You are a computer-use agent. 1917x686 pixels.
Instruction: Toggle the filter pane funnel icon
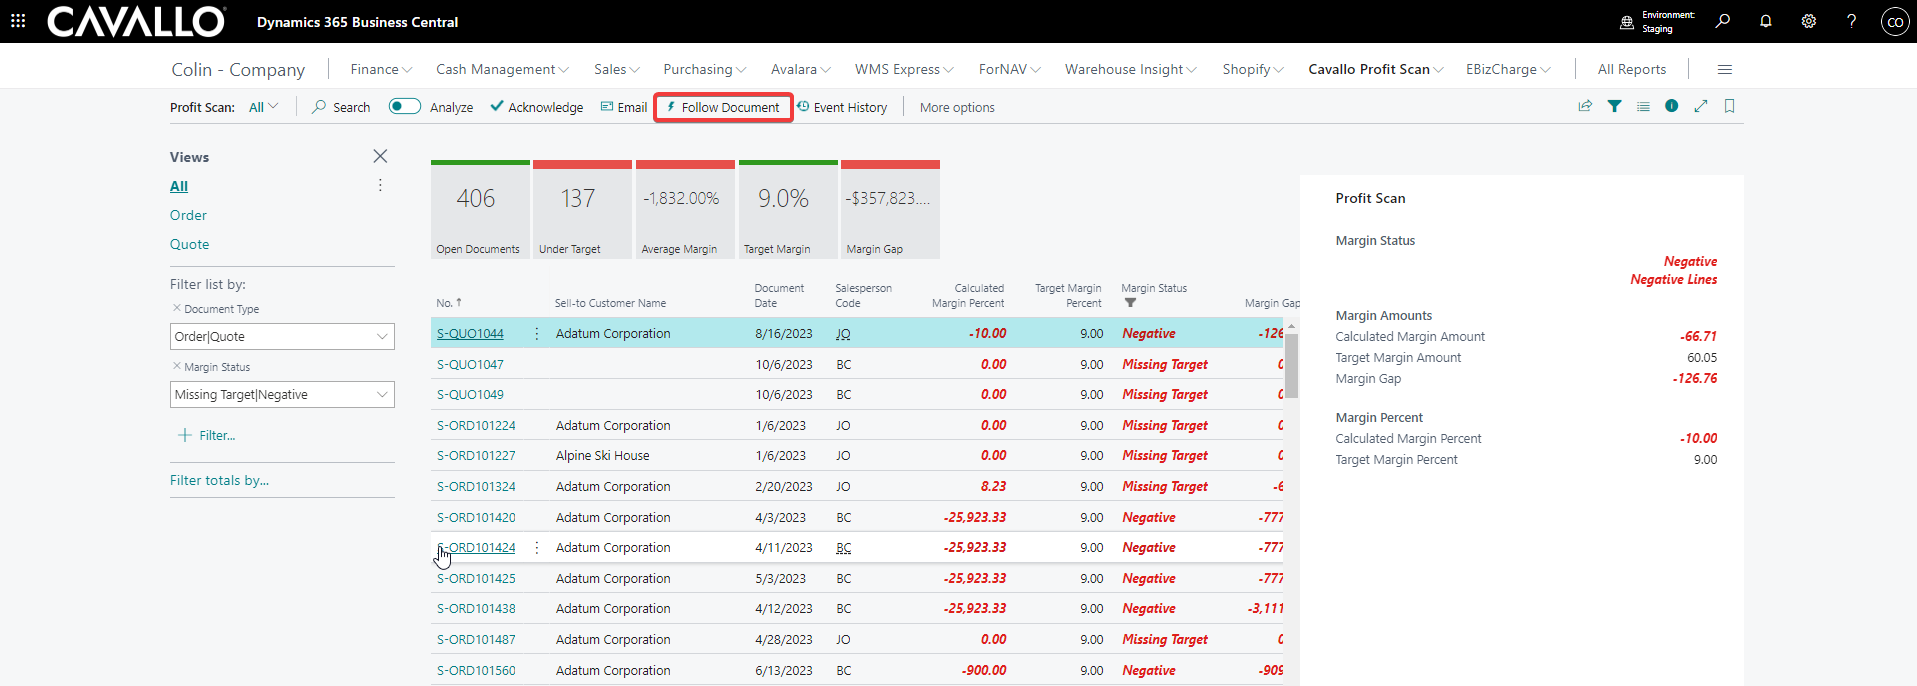[x=1614, y=106]
